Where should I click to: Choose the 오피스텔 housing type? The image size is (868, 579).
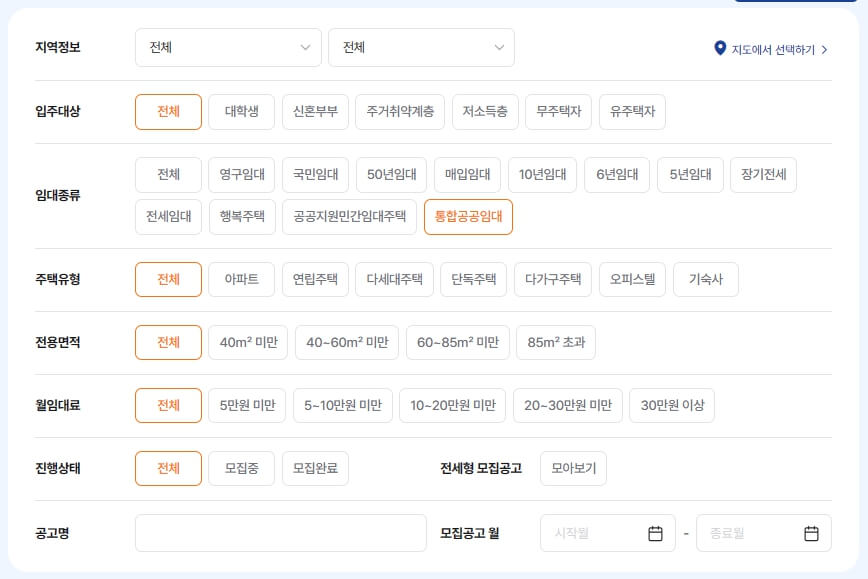tap(632, 279)
